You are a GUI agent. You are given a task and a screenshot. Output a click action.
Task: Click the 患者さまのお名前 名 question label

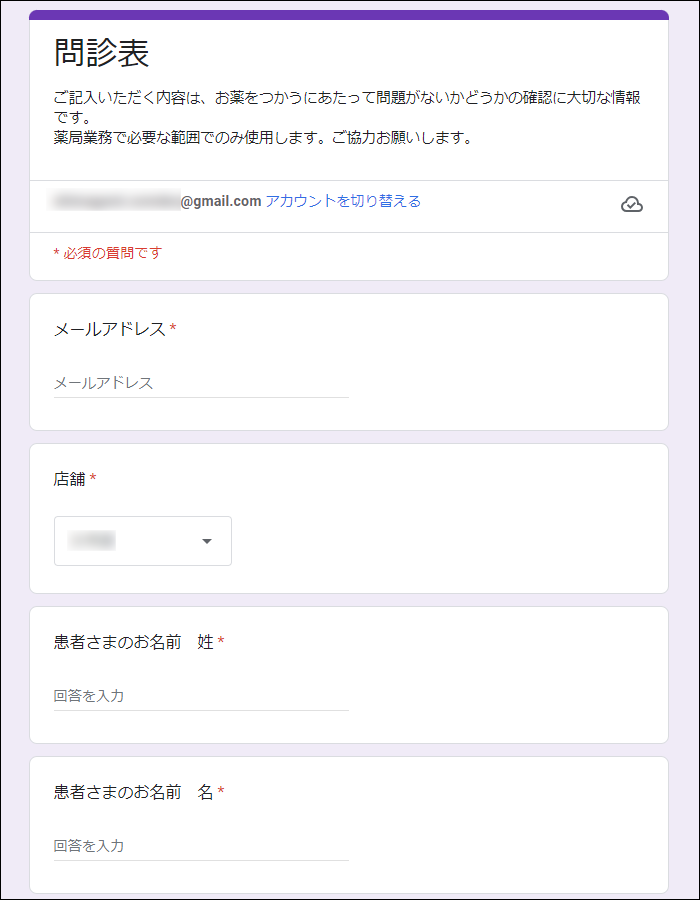[x=133, y=792]
